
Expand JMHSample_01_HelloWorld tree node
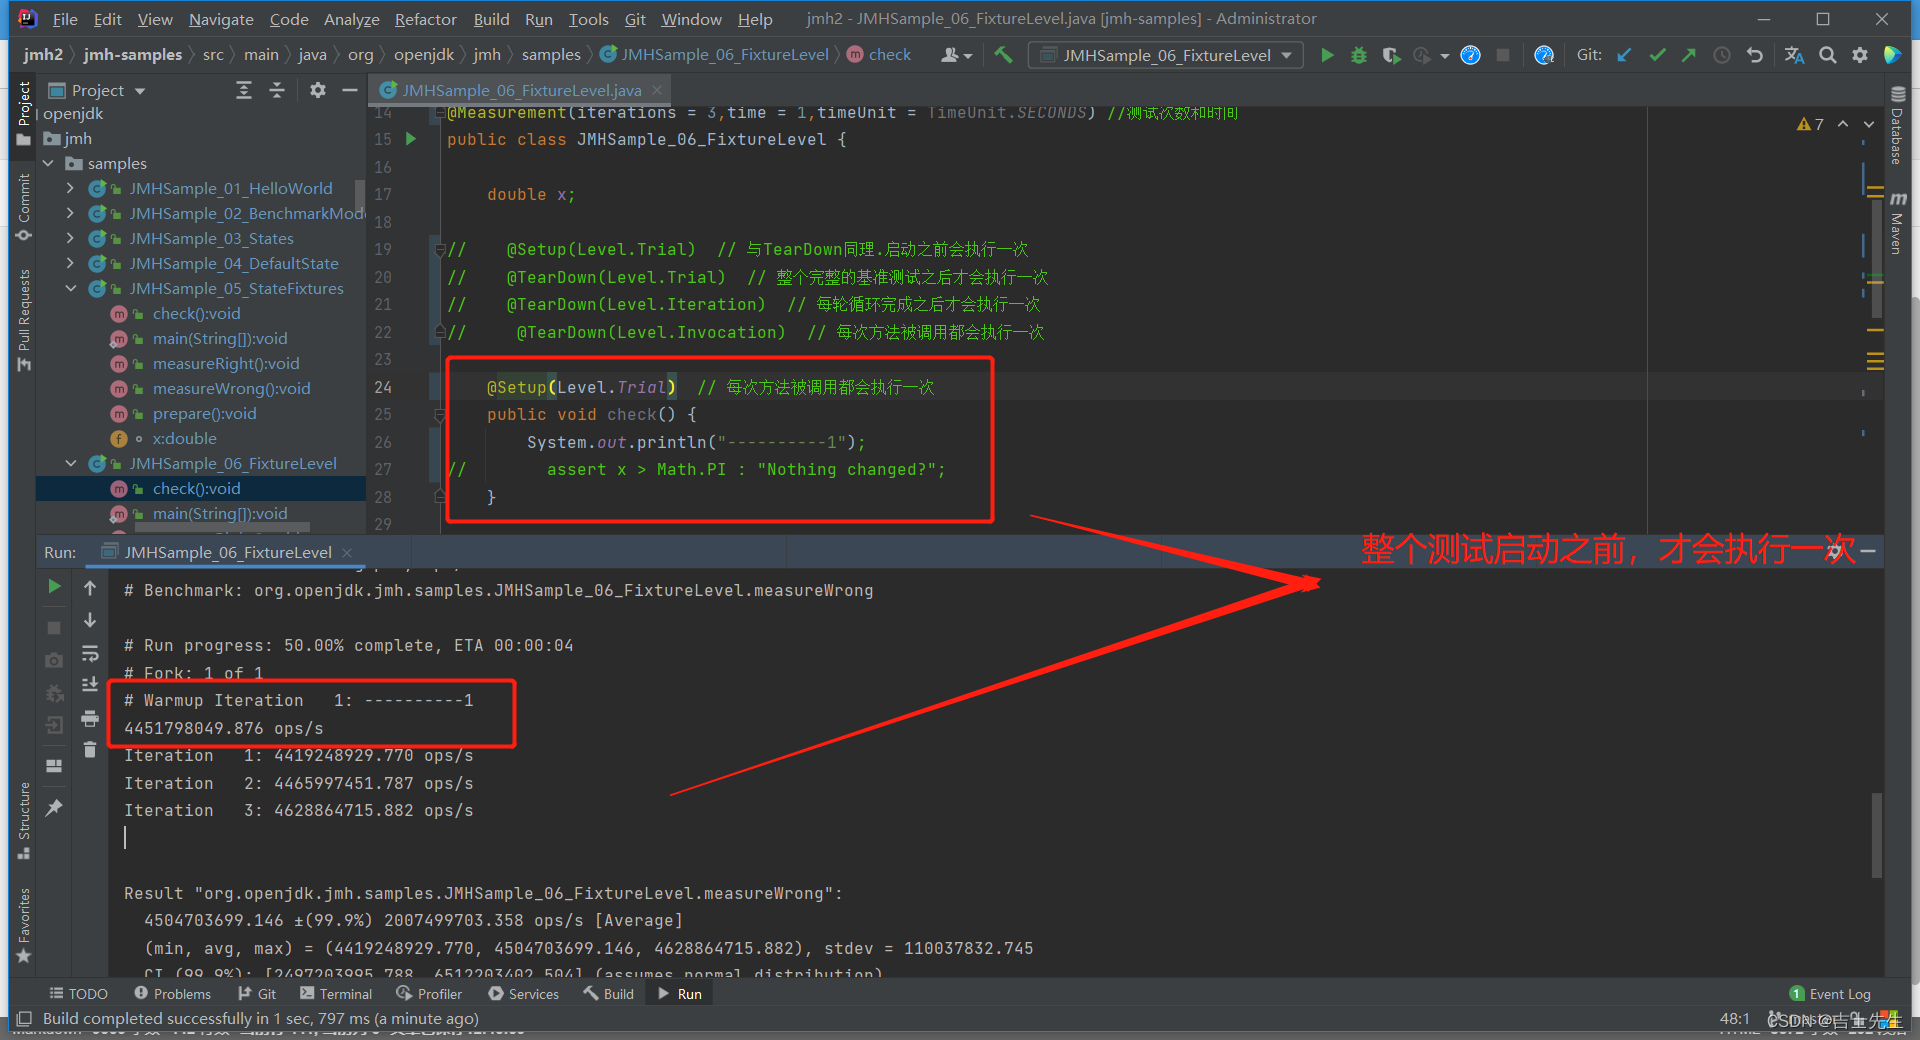(70, 188)
